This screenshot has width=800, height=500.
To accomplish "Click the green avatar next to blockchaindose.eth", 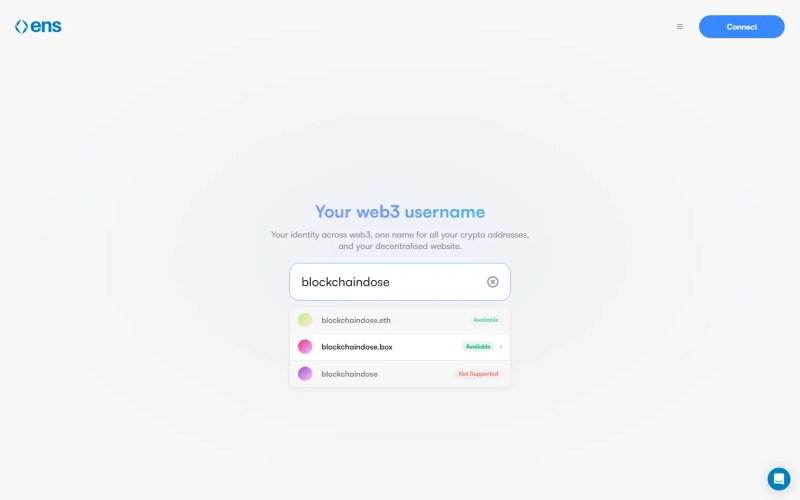I will [305, 320].
